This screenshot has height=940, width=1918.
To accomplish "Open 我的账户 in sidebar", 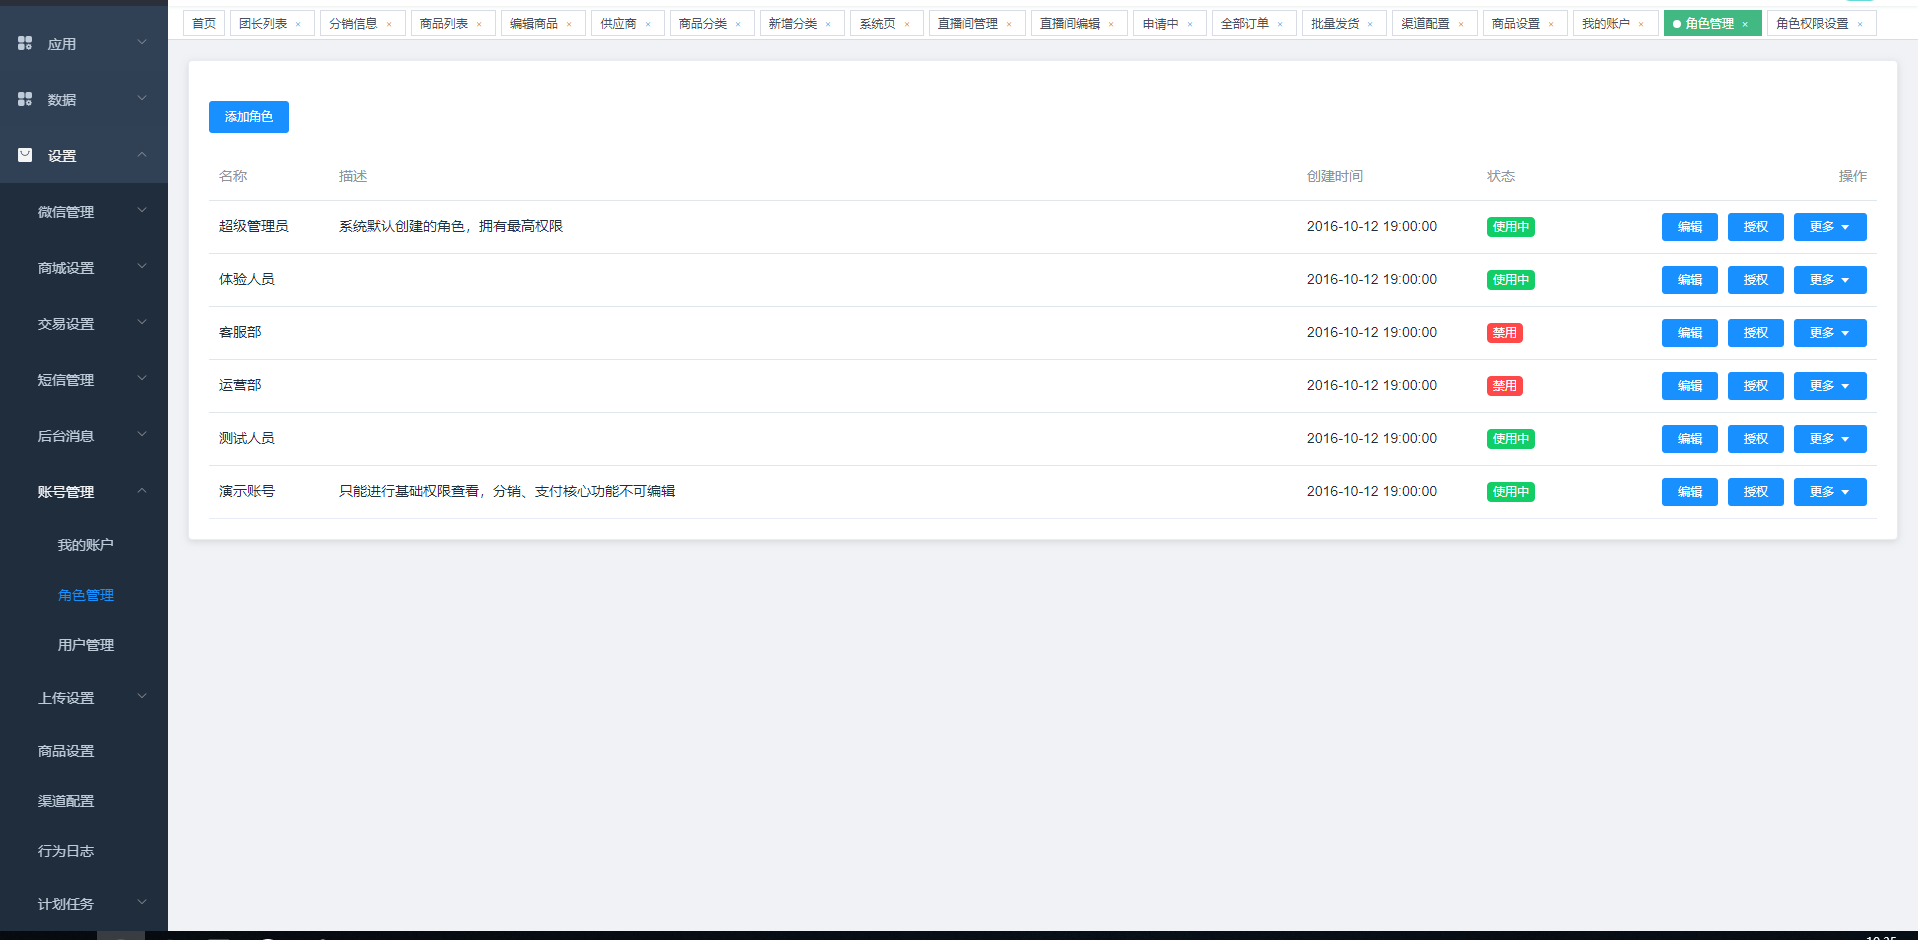I will [86, 545].
